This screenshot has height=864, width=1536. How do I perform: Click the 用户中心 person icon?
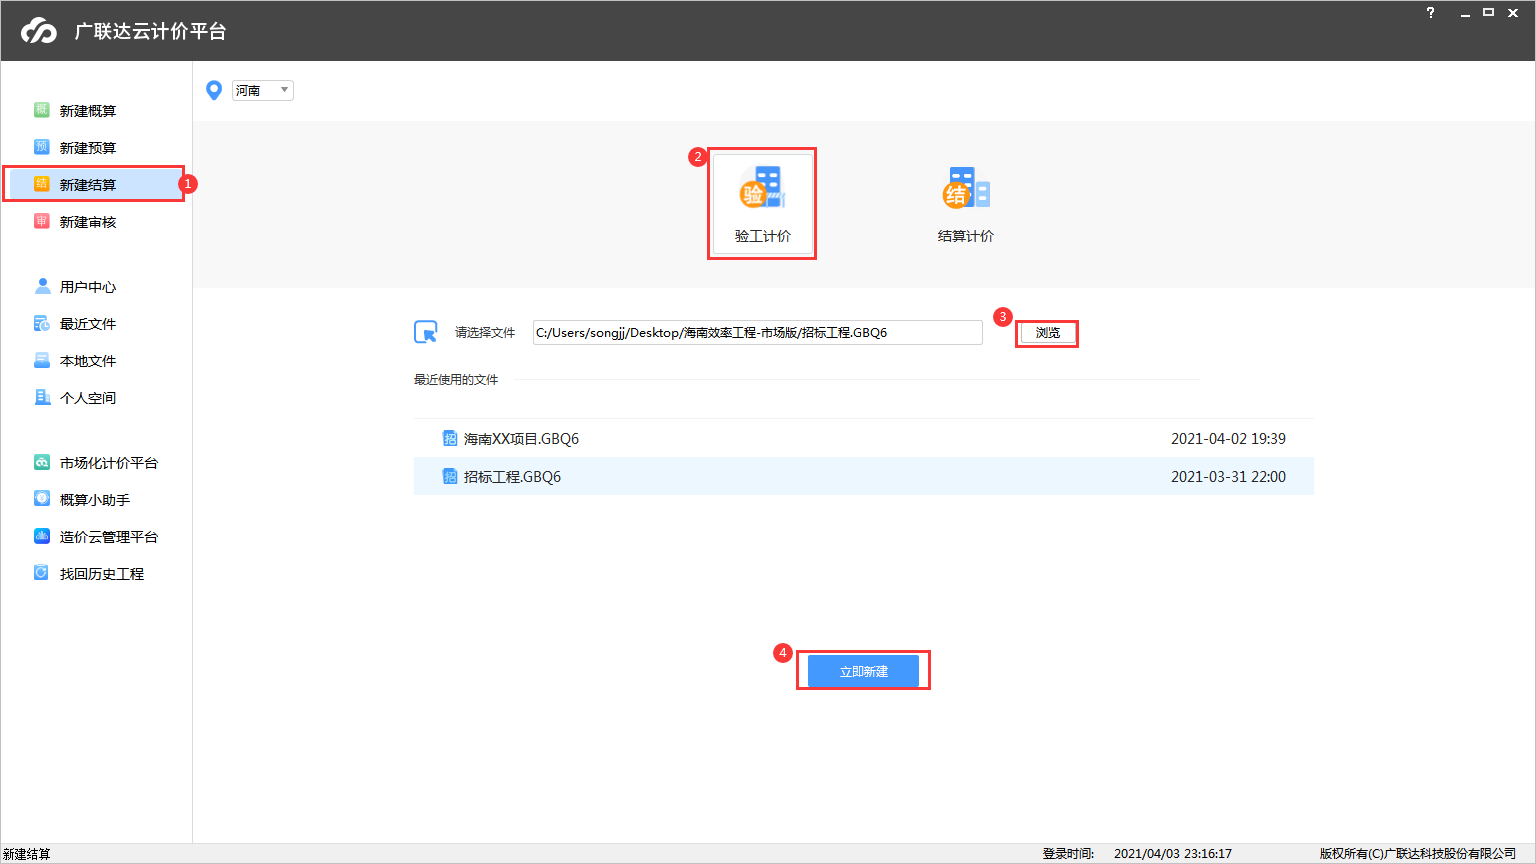(x=42, y=286)
